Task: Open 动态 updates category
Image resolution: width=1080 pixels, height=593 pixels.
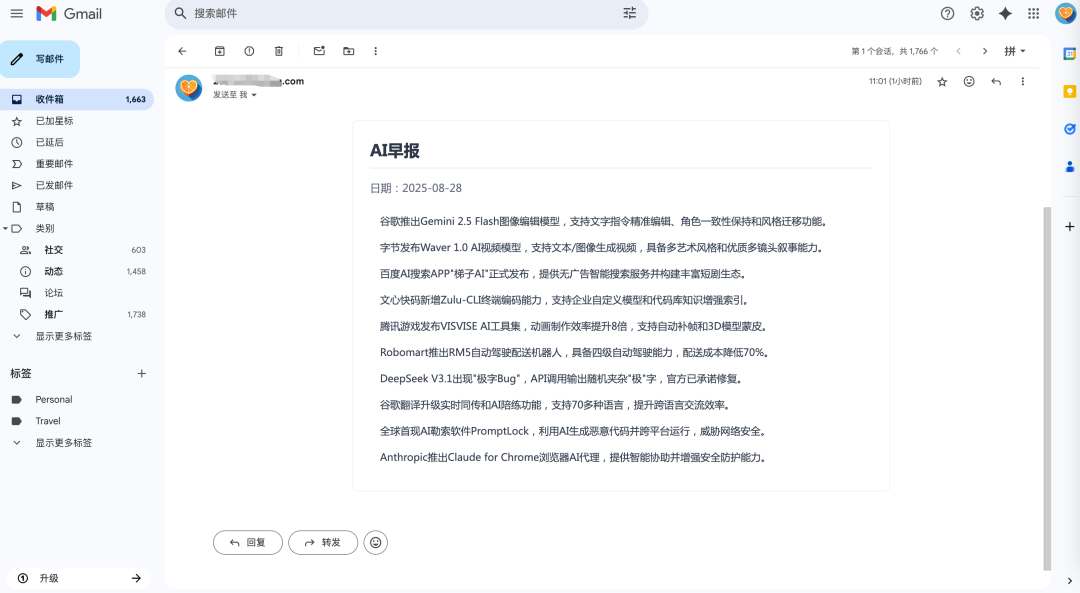Action: [76, 271]
